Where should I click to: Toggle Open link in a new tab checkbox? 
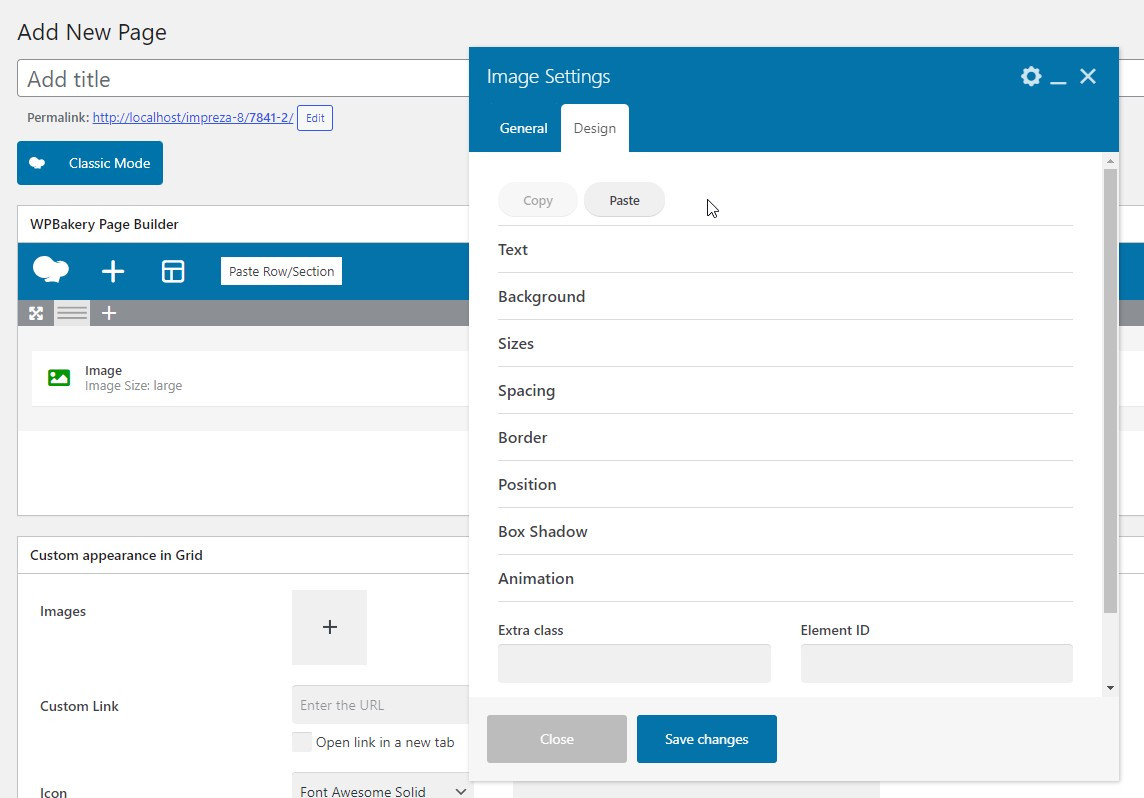301,742
